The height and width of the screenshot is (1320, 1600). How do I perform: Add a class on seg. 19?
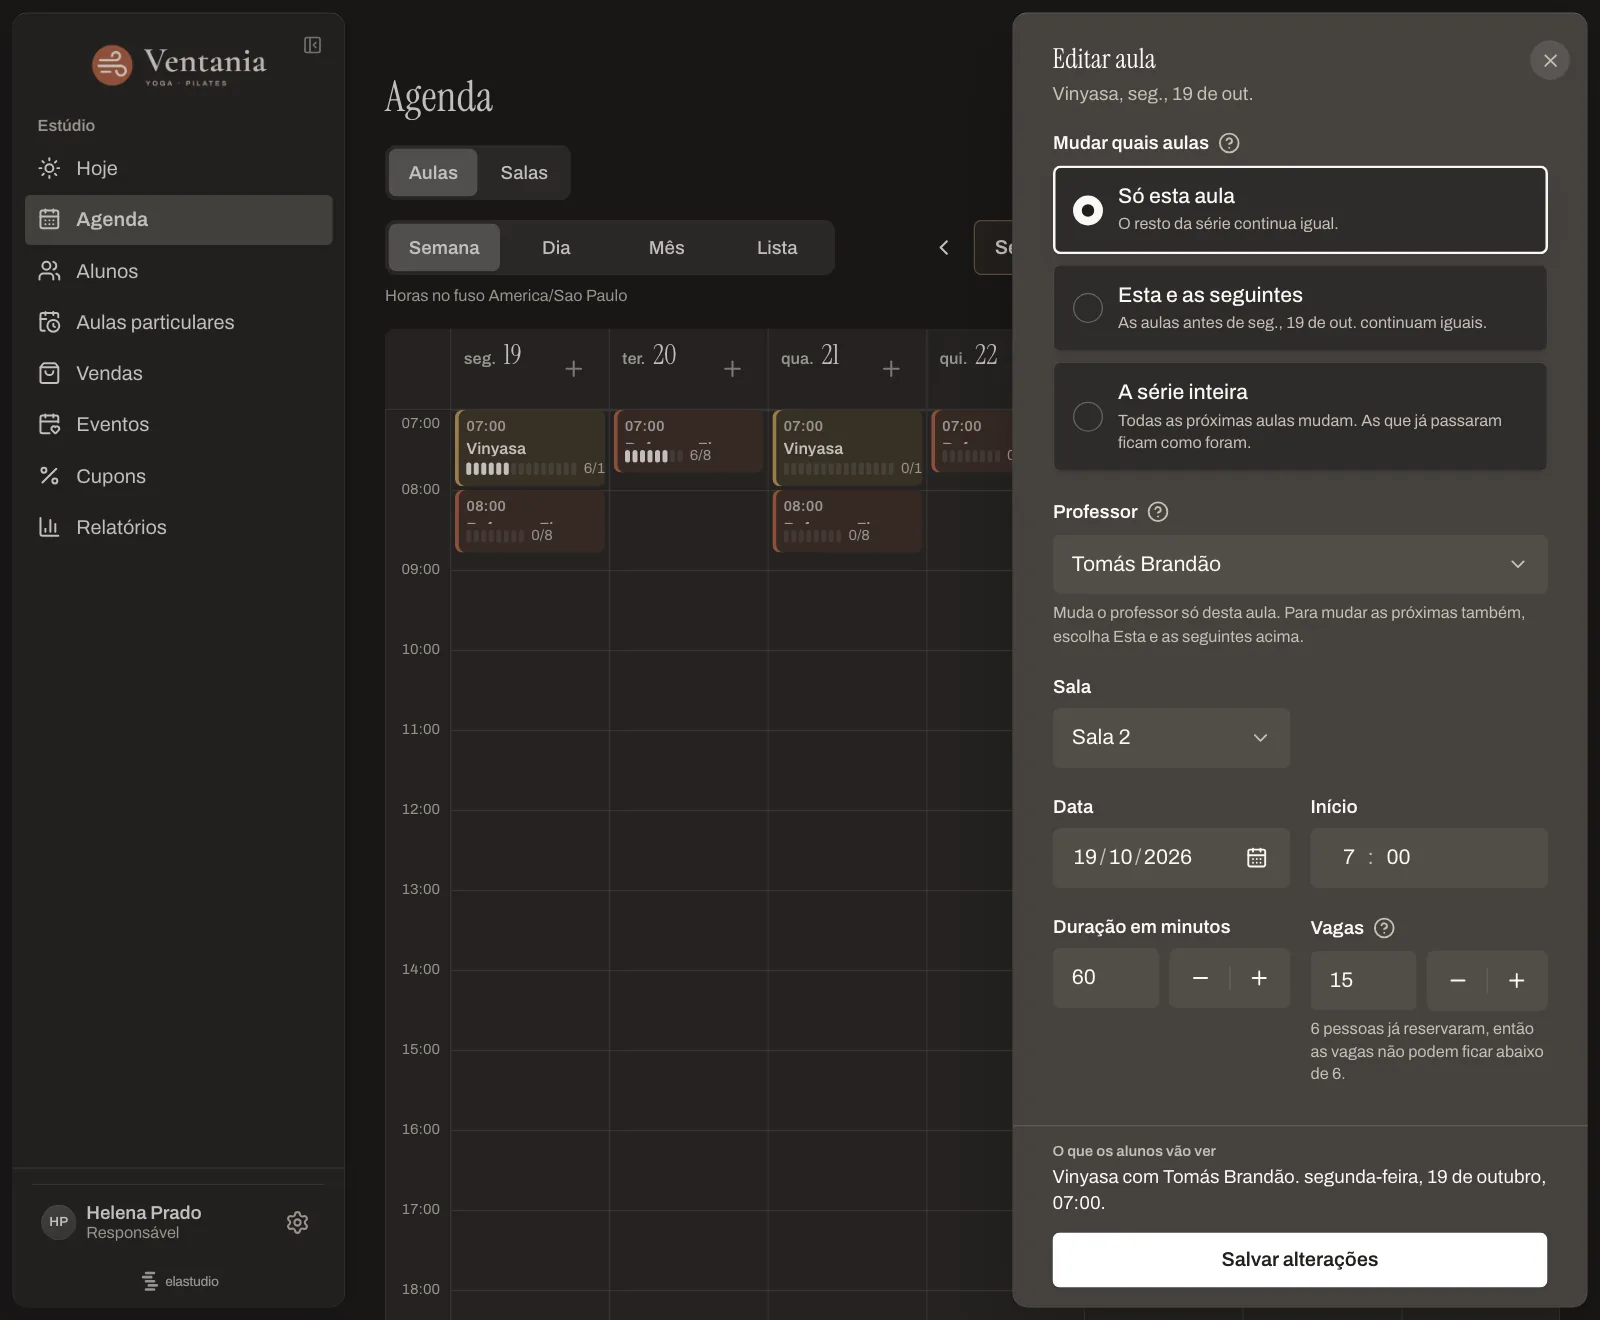(574, 369)
